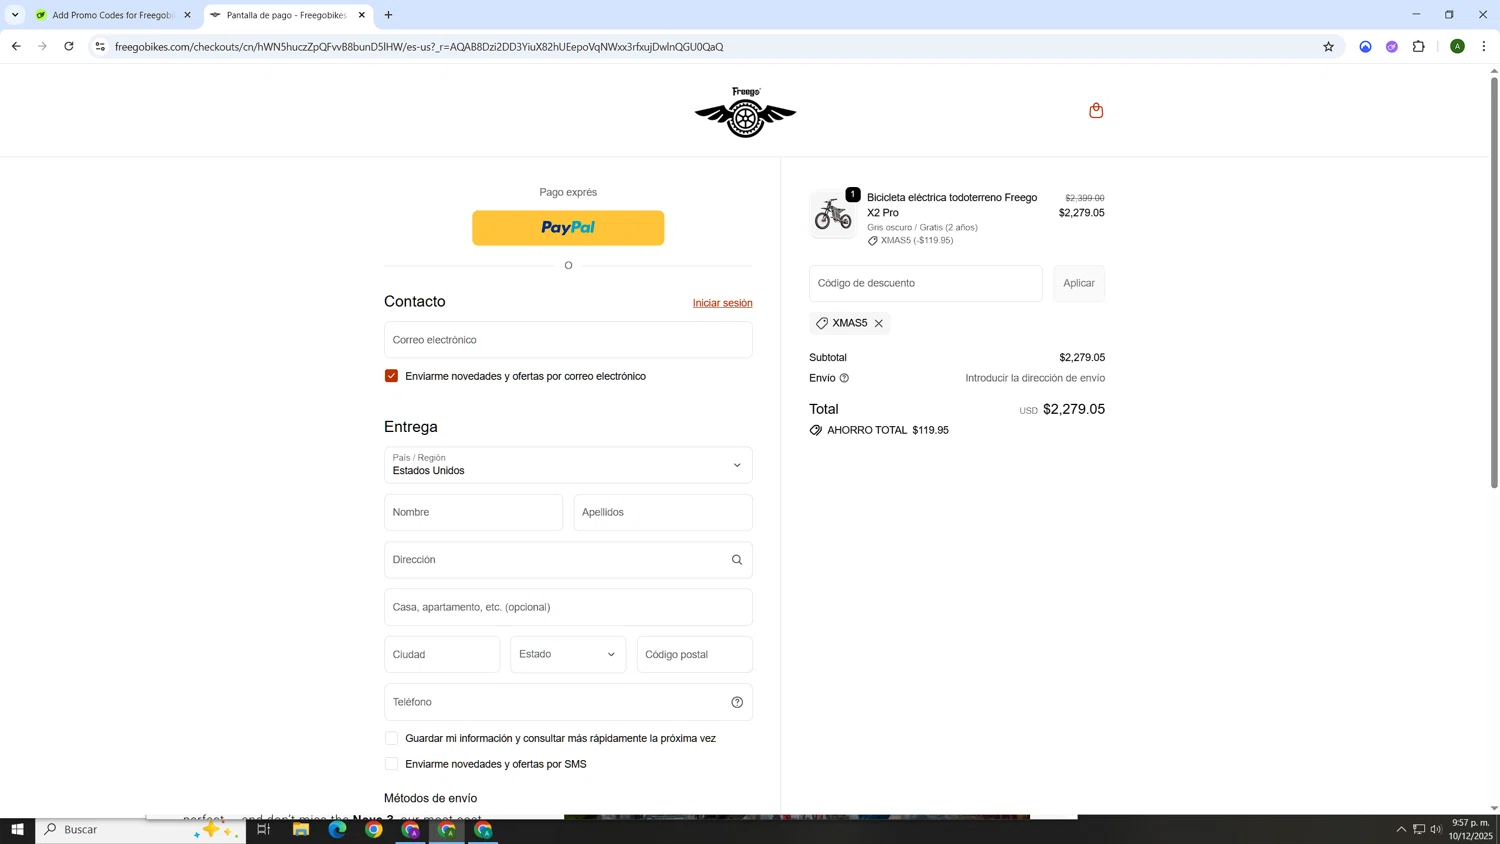Screen dimensions: 1500x844
Task: Open the País / Región dropdown
Action: [568, 465]
